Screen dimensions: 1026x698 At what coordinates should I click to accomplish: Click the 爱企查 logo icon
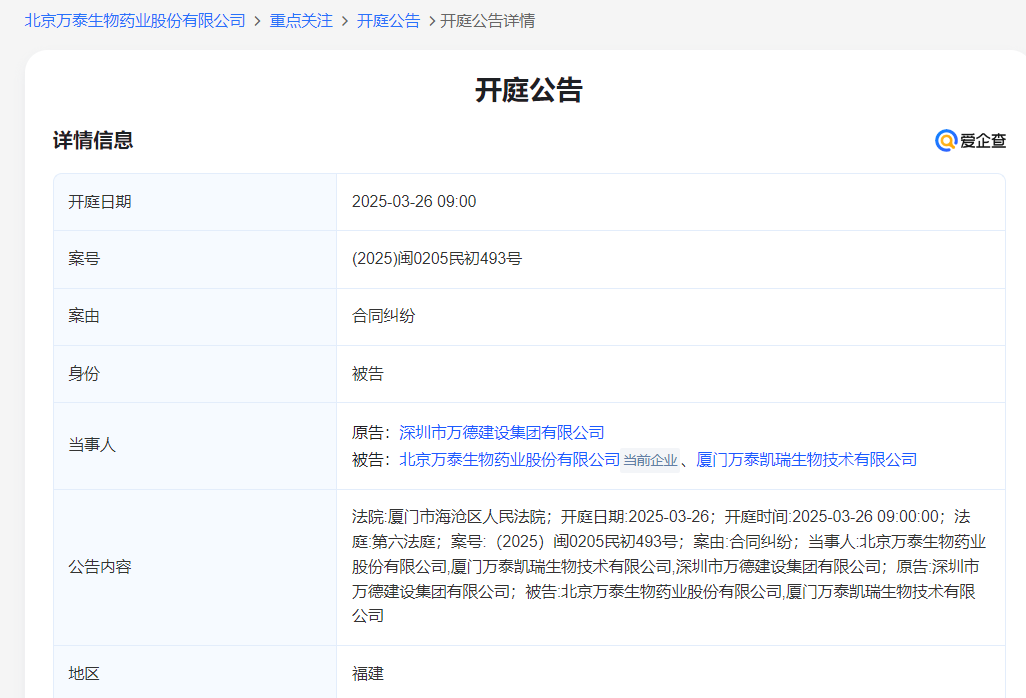[946, 141]
